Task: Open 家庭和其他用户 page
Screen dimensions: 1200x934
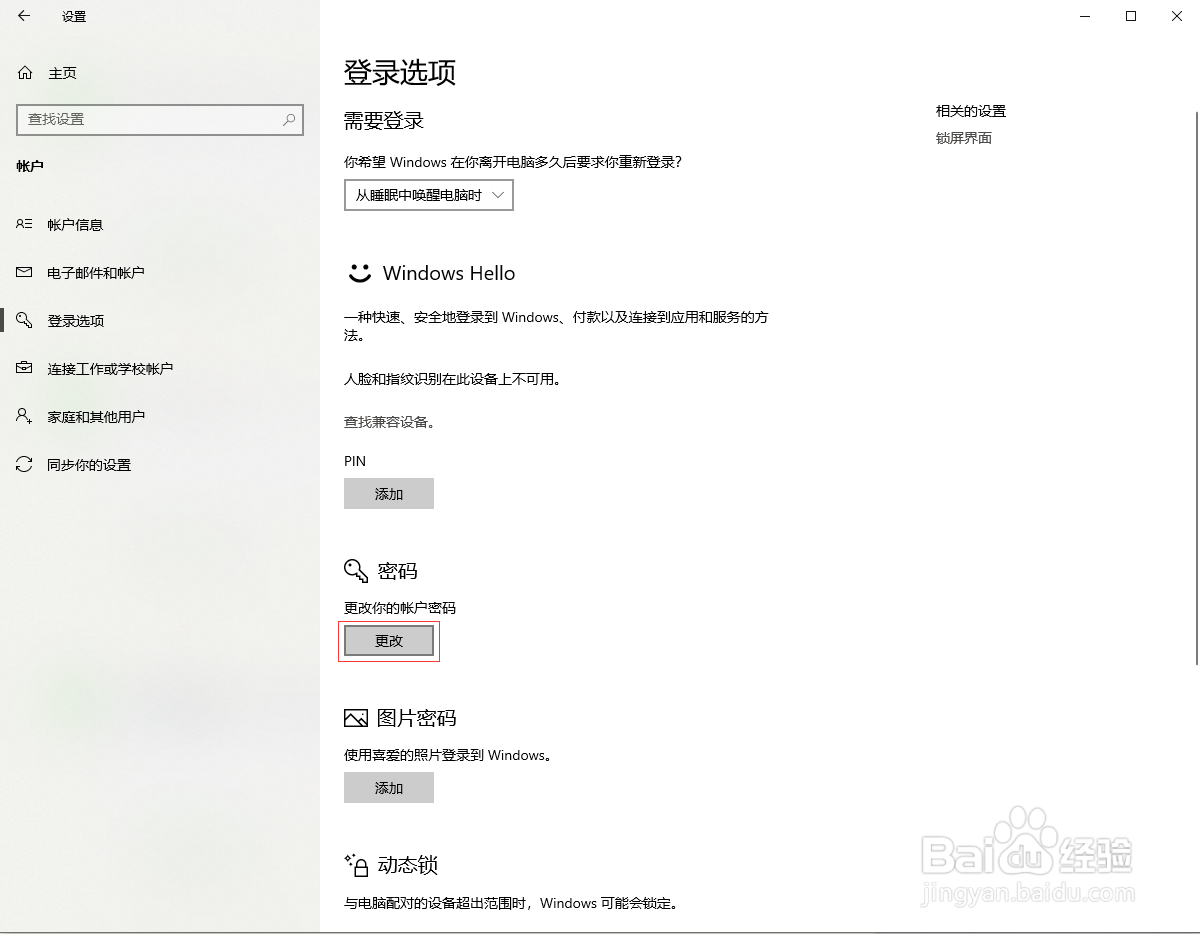Action: click(x=23, y=416)
